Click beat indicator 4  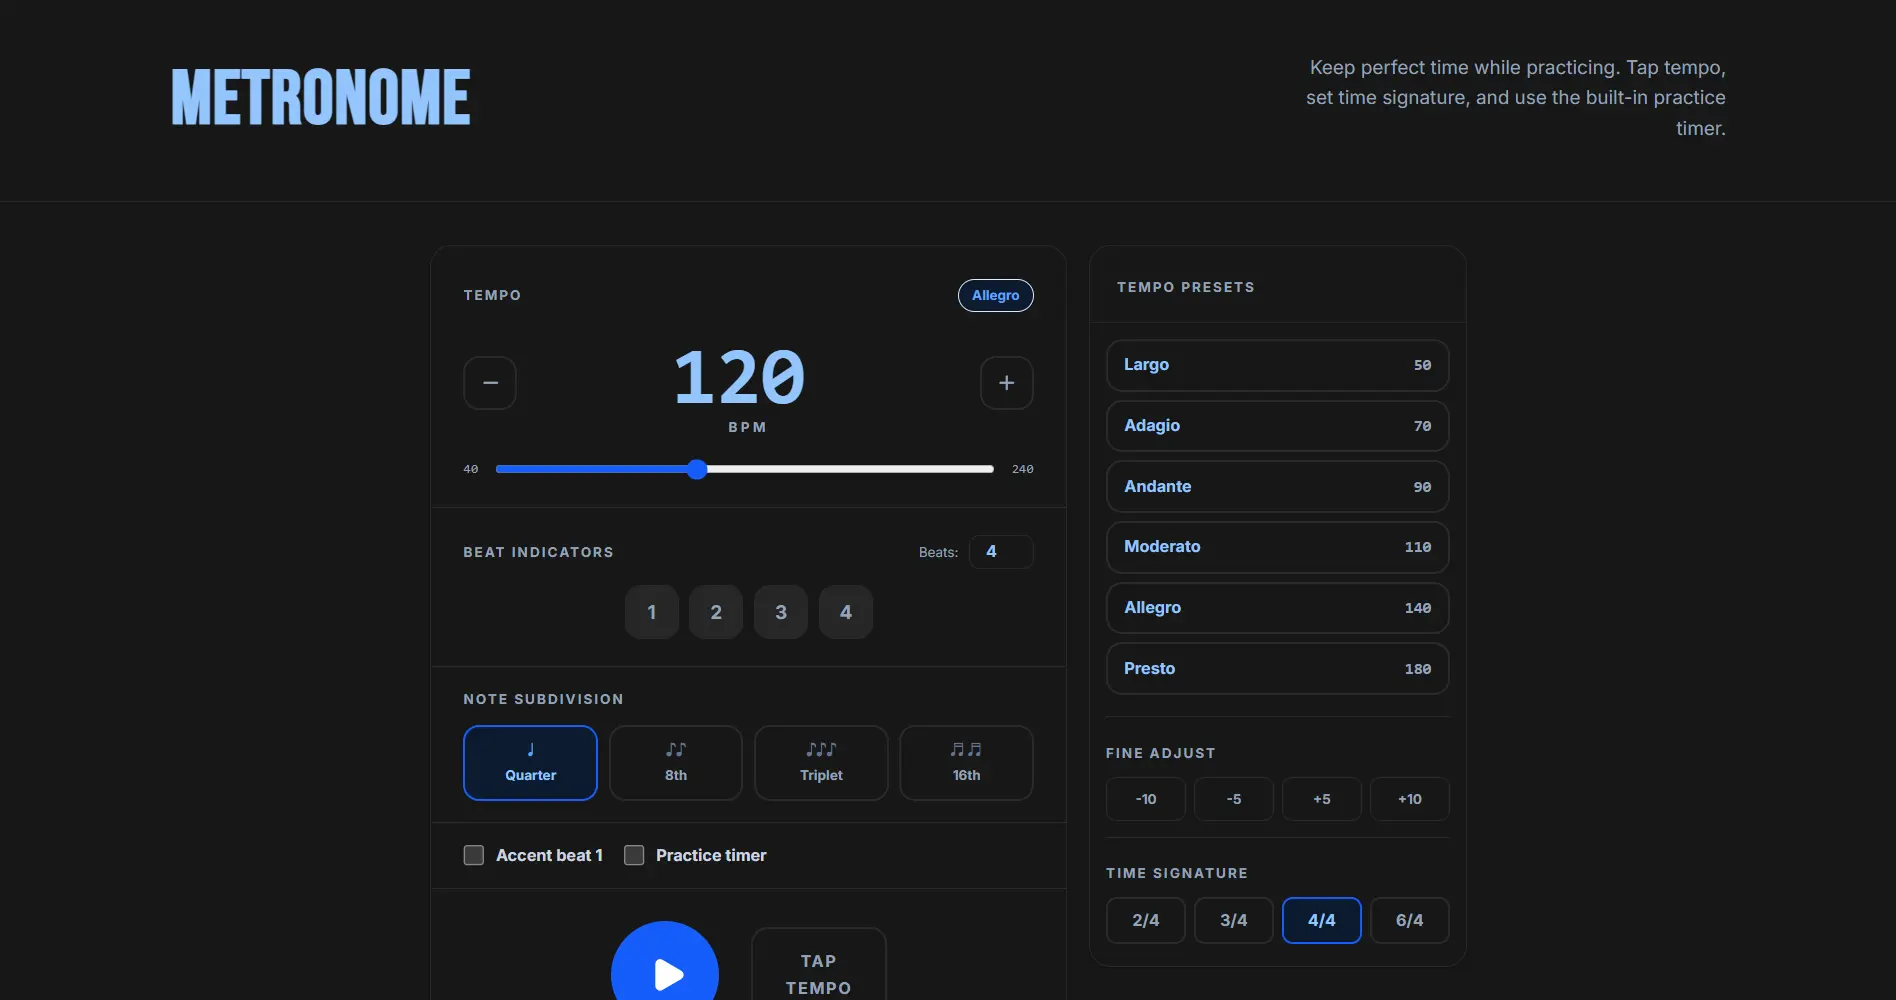(846, 612)
